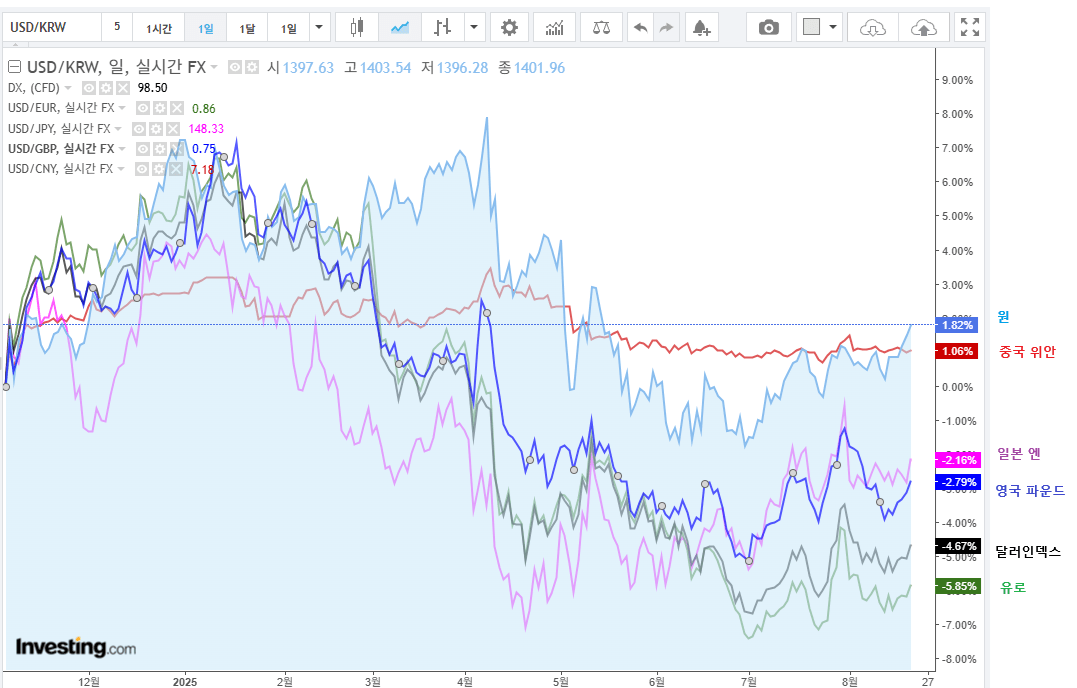The image size is (1077, 688).
Task: Click the Investing.com logo link
Action: pos(76,647)
